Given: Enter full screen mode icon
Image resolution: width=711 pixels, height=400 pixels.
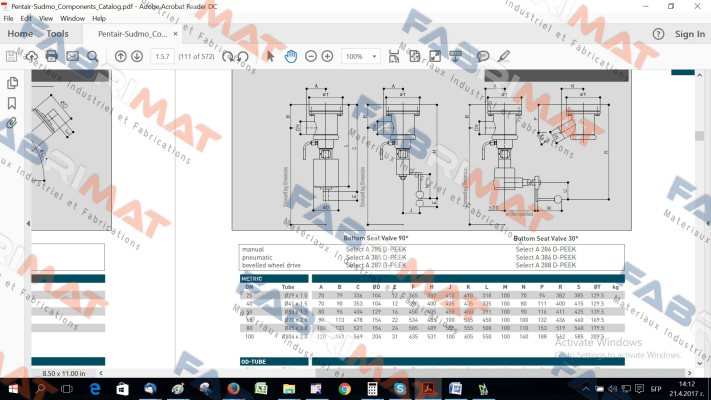Looking at the screenshot, I should 435,56.
